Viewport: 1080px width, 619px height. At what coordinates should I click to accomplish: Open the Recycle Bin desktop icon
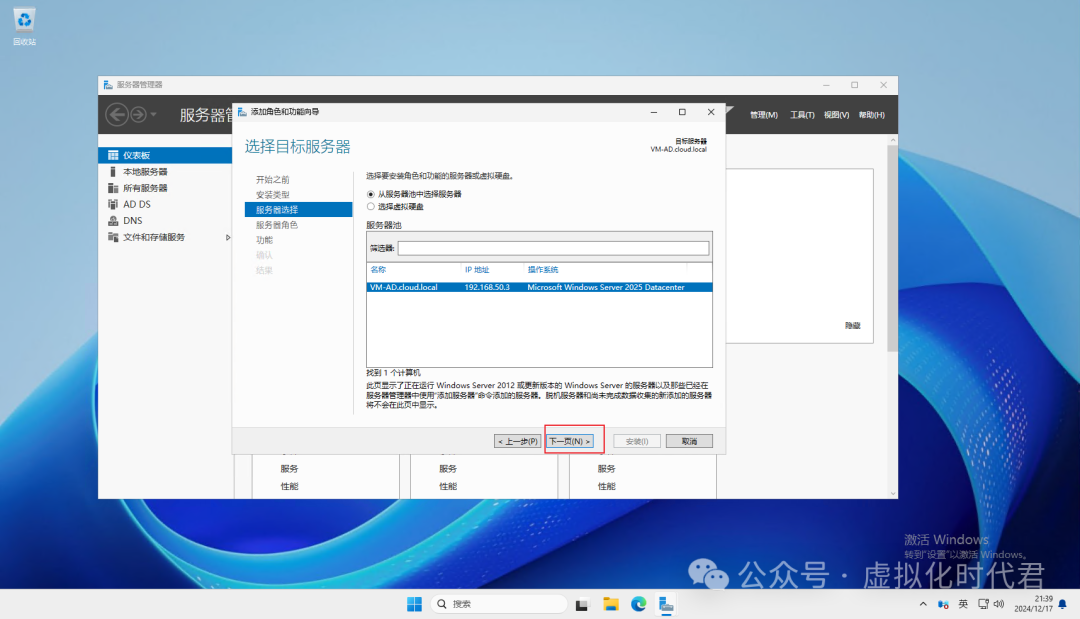click(x=25, y=20)
